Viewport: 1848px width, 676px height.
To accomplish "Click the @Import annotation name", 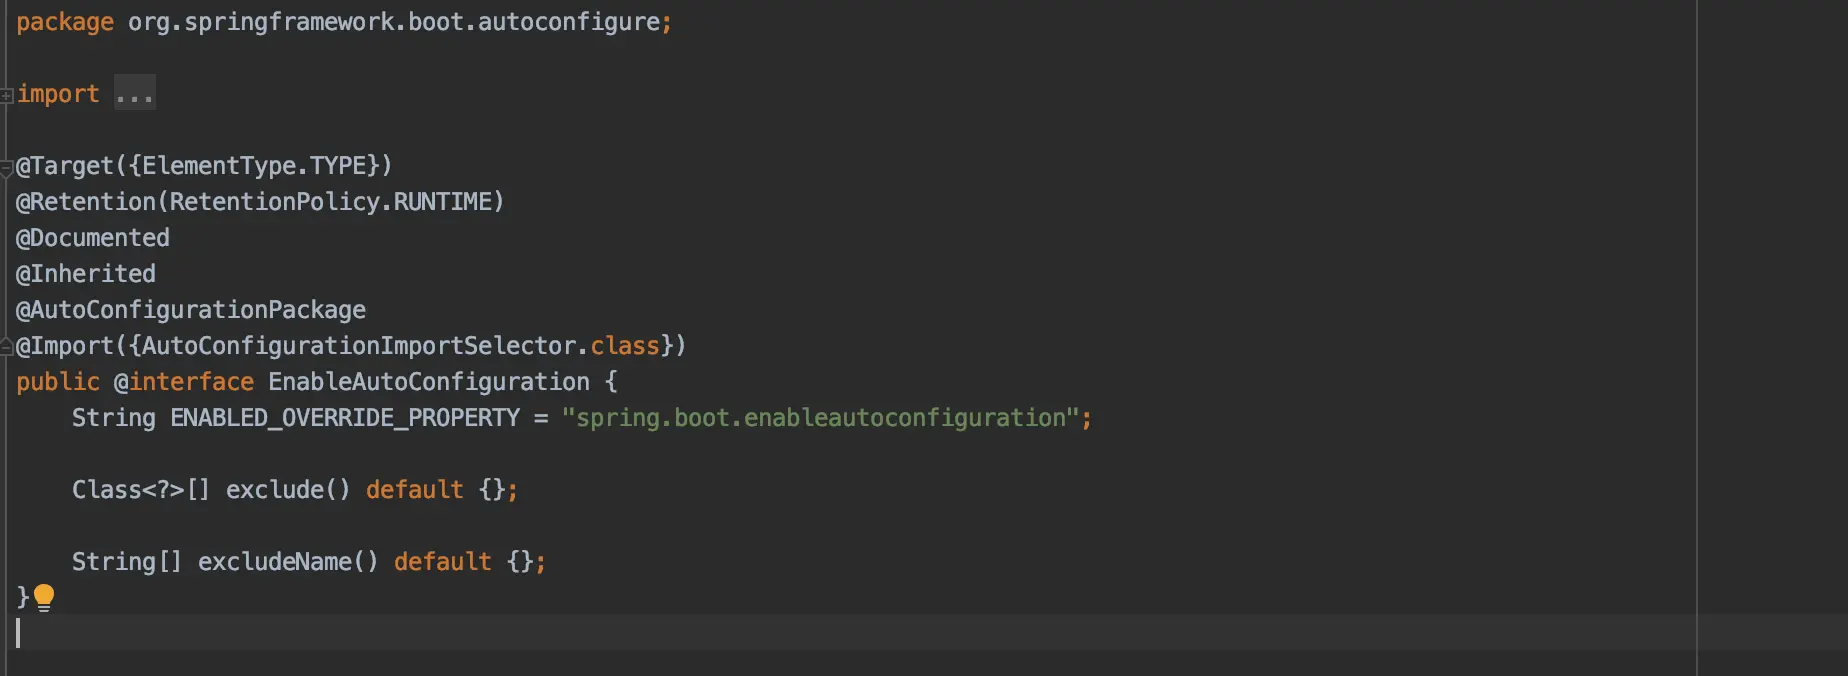I will coord(65,345).
